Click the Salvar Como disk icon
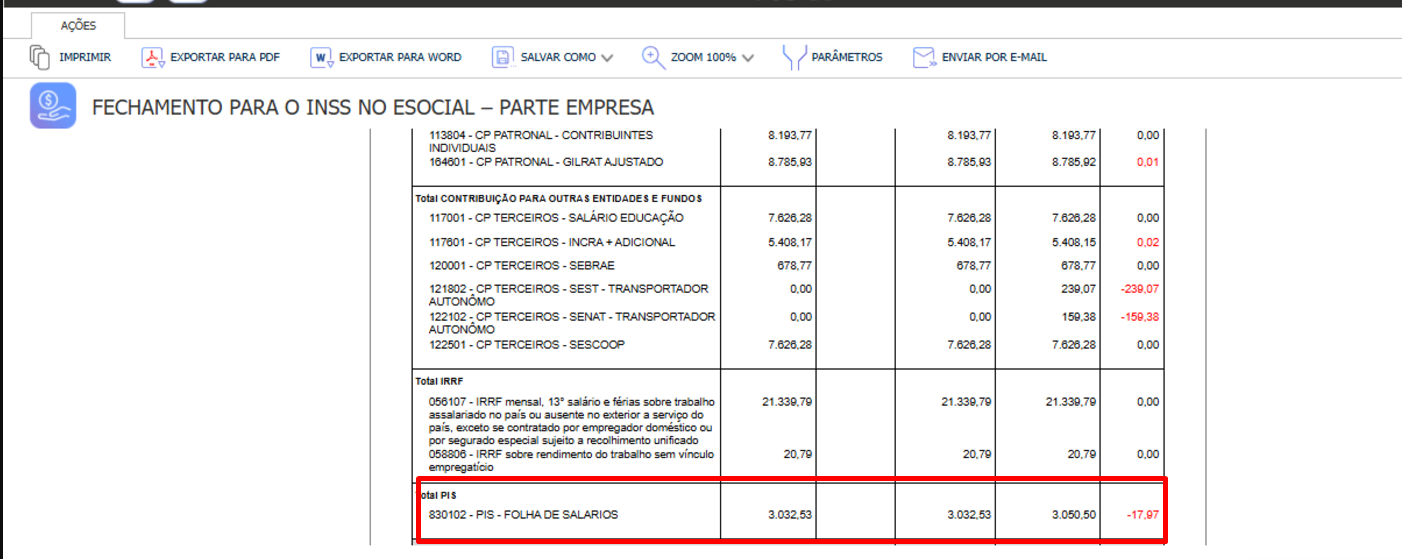 [x=502, y=58]
